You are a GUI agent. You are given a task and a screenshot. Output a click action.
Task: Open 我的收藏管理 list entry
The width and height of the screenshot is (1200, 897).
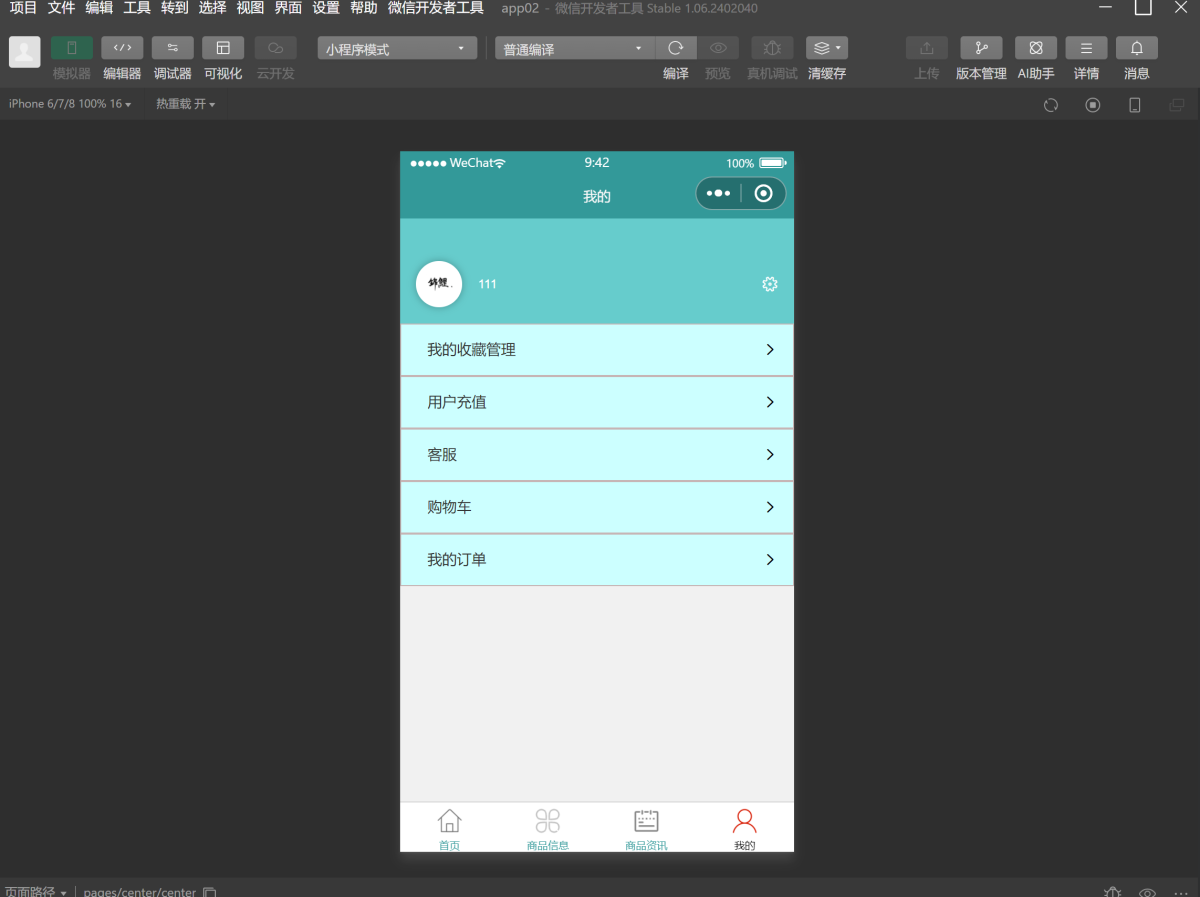tap(597, 350)
